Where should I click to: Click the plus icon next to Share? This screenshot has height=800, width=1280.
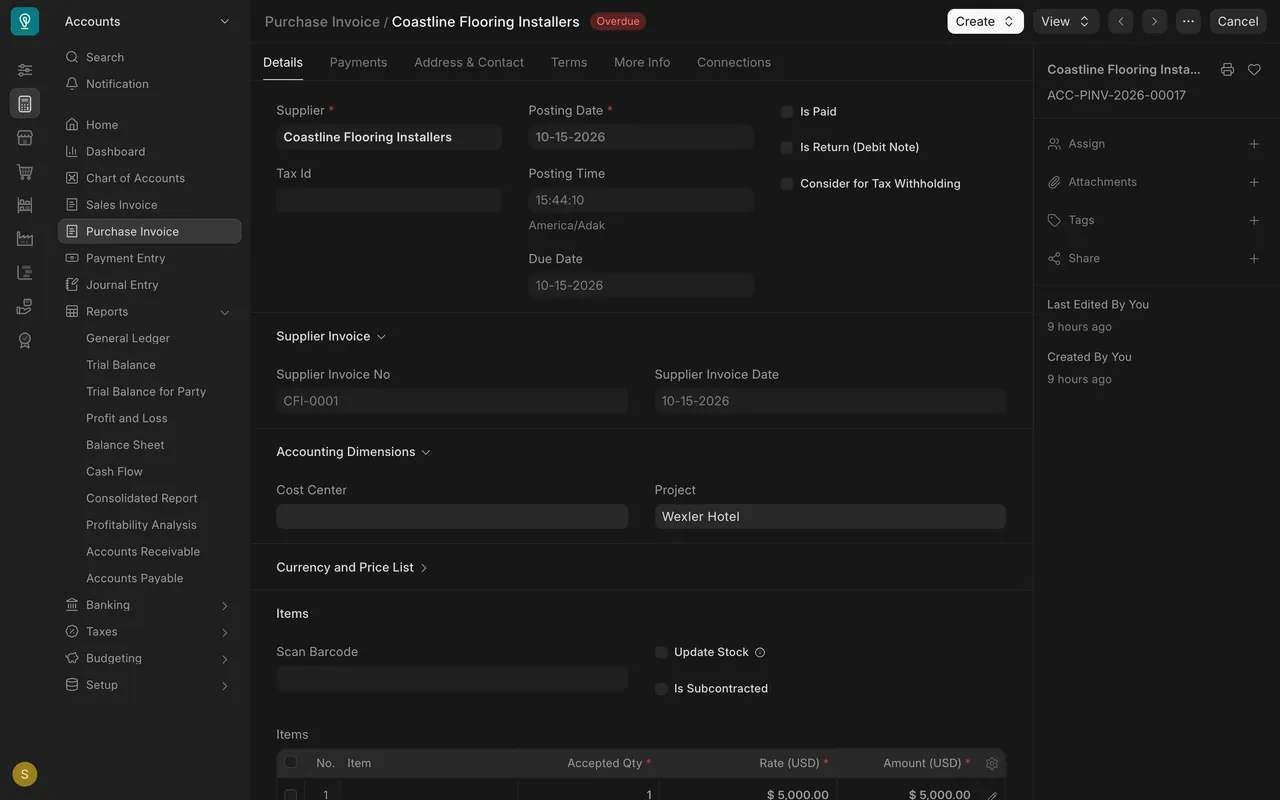[1254, 258]
